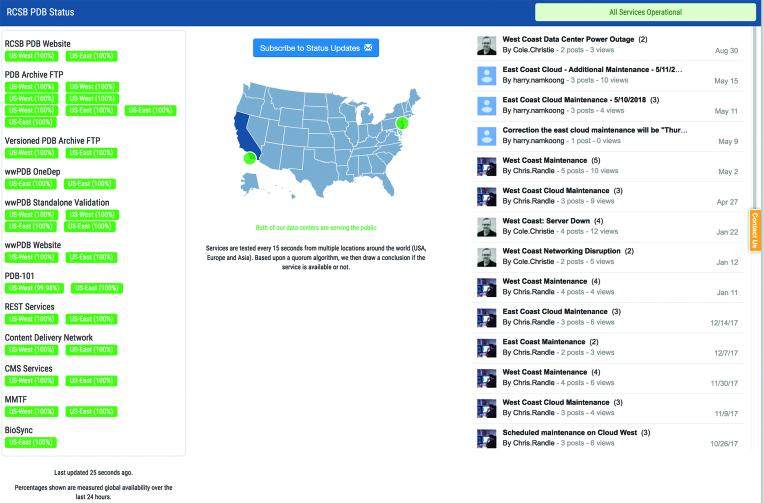Open the Contact Us side tab

coord(754,230)
